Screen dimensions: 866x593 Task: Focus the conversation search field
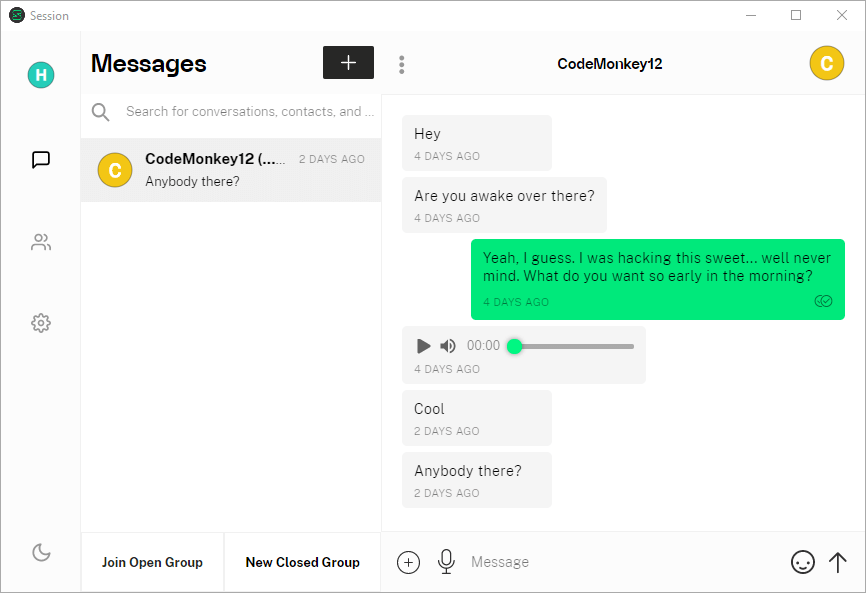(250, 112)
